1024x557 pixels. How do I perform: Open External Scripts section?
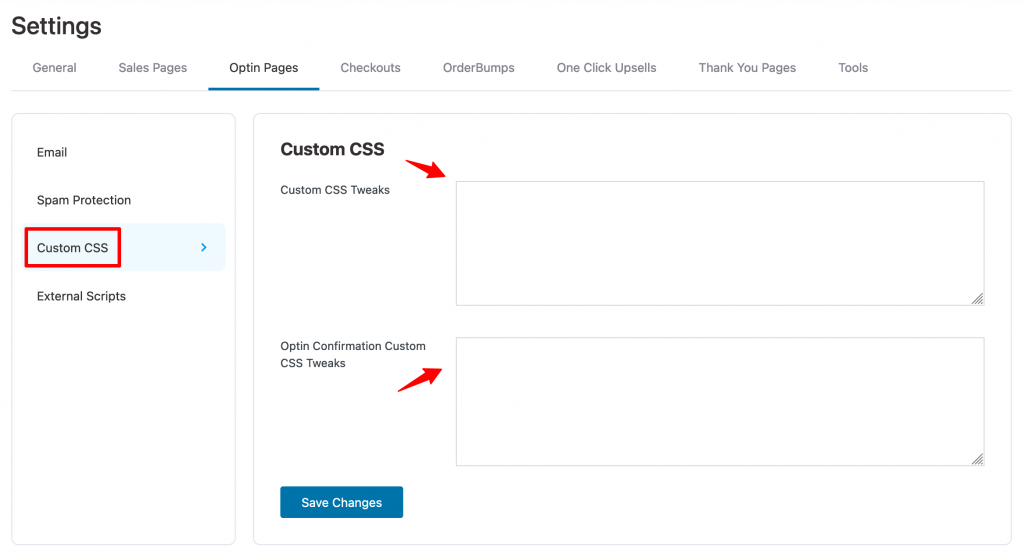pyautogui.click(x=81, y=296)
